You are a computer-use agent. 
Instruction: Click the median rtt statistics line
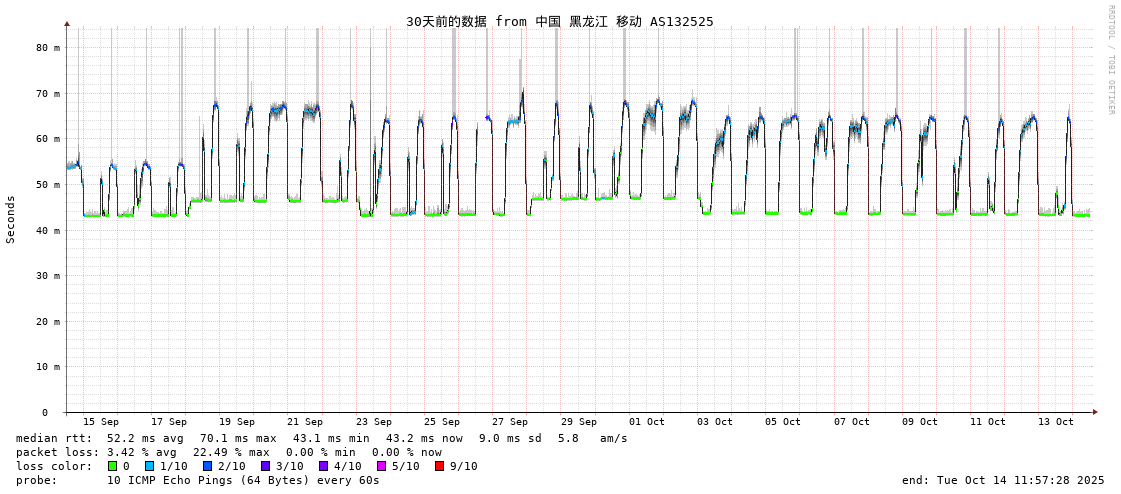point(321,438)
